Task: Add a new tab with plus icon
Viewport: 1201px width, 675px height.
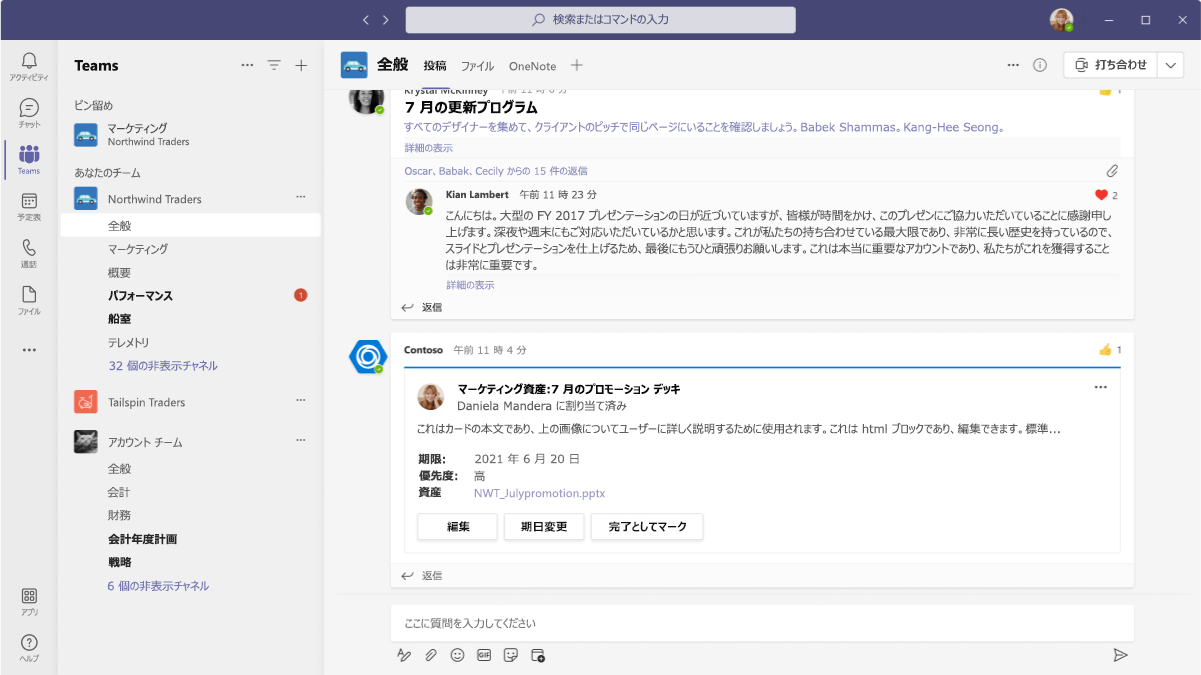Action: 576,66
